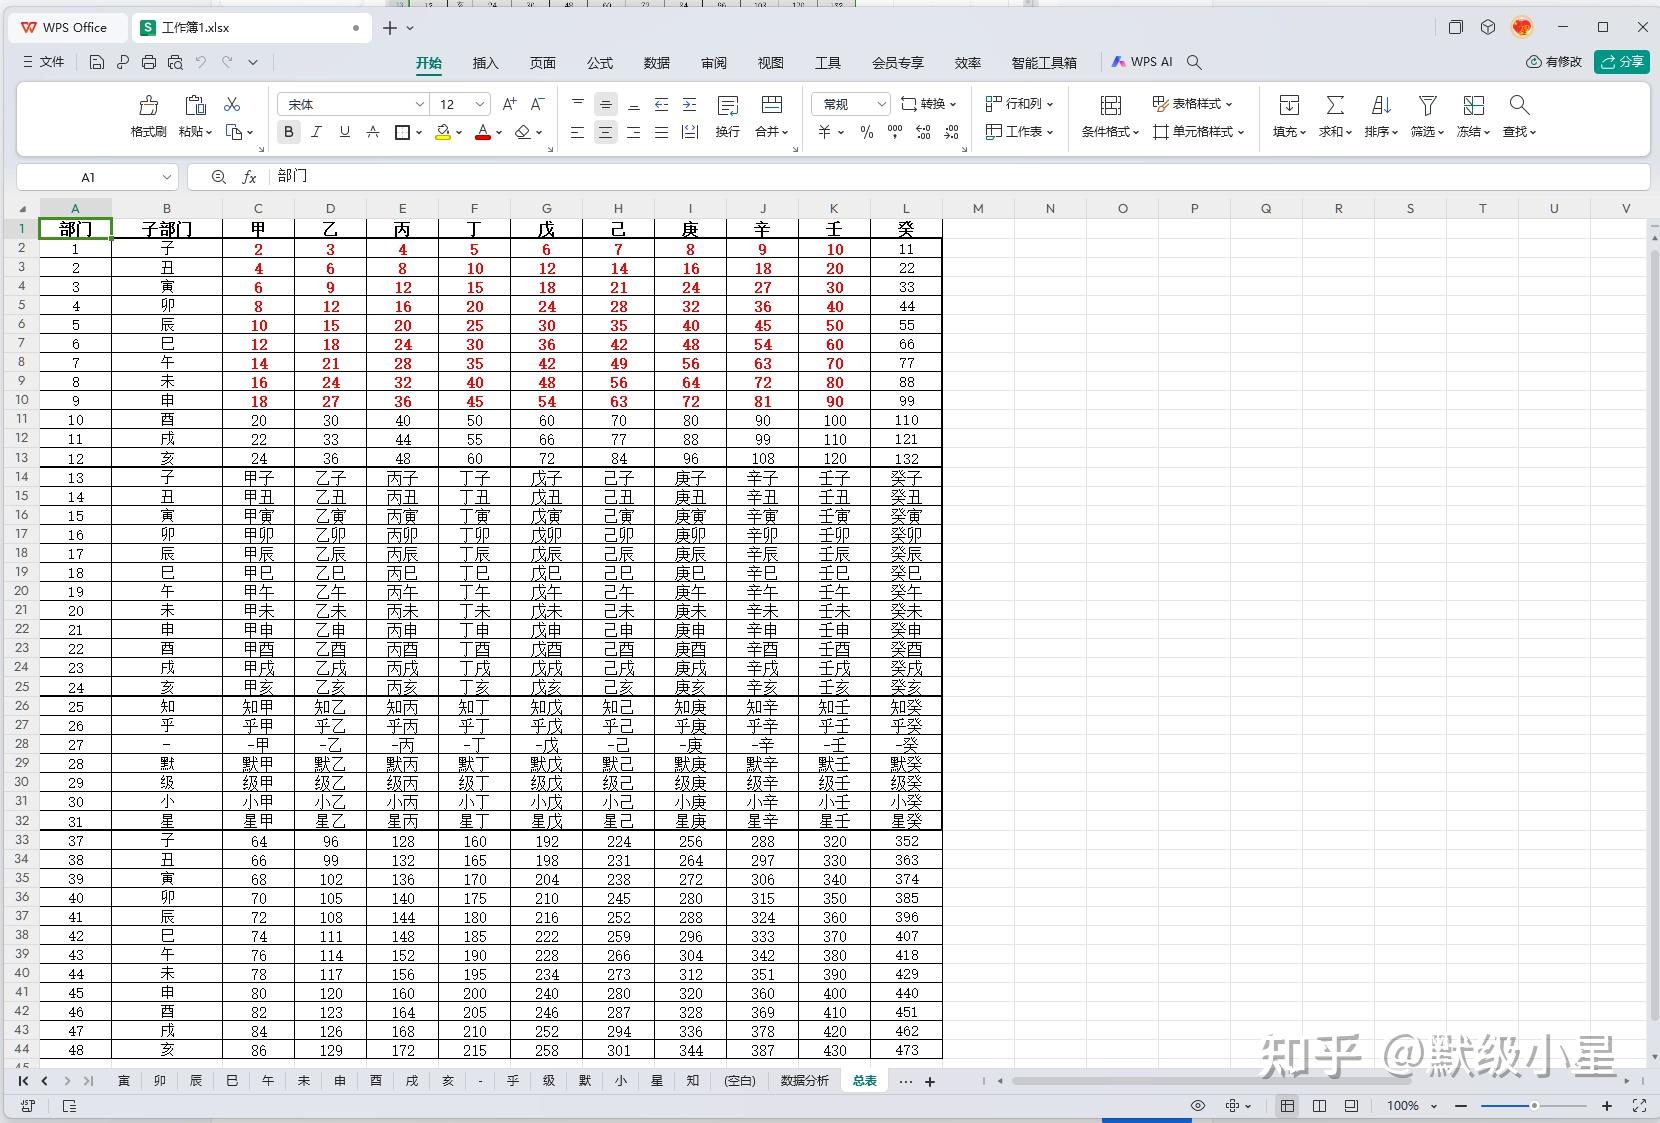Open Print Preview icon
This screenshot has width=1660, height=1123.
point(175,62)
